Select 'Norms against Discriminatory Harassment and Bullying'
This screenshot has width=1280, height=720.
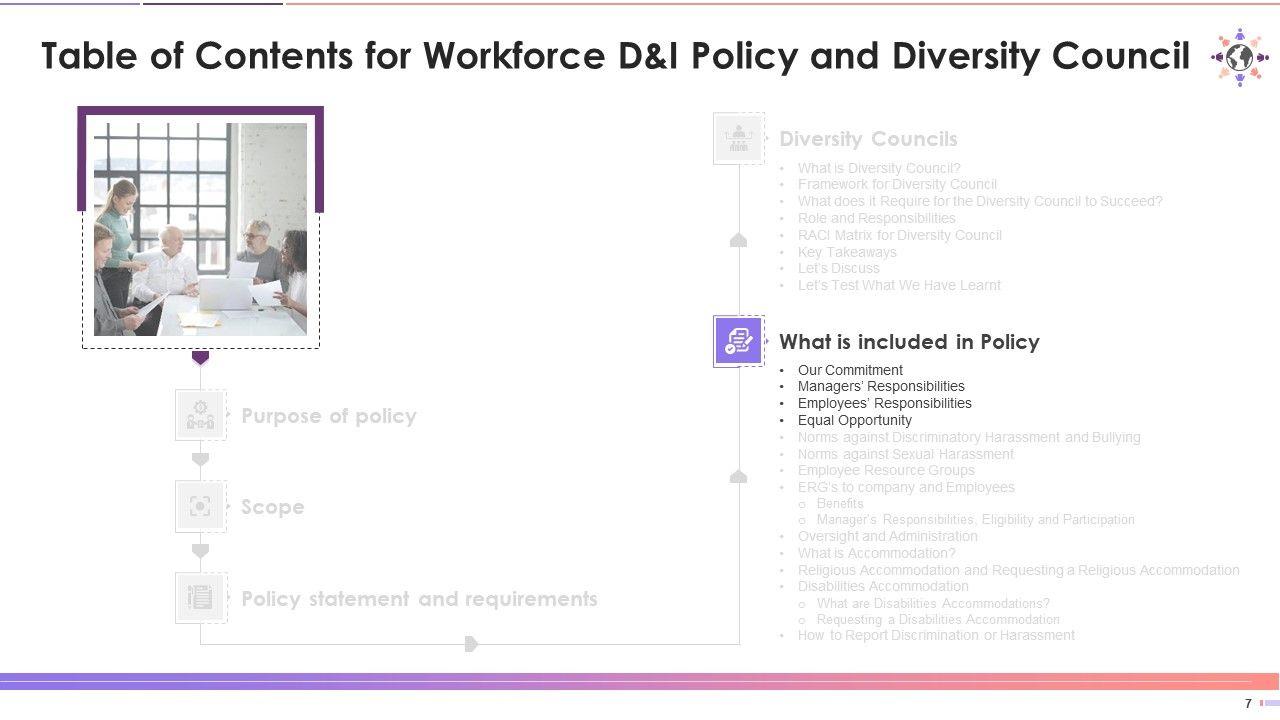(x=969, y=437)
